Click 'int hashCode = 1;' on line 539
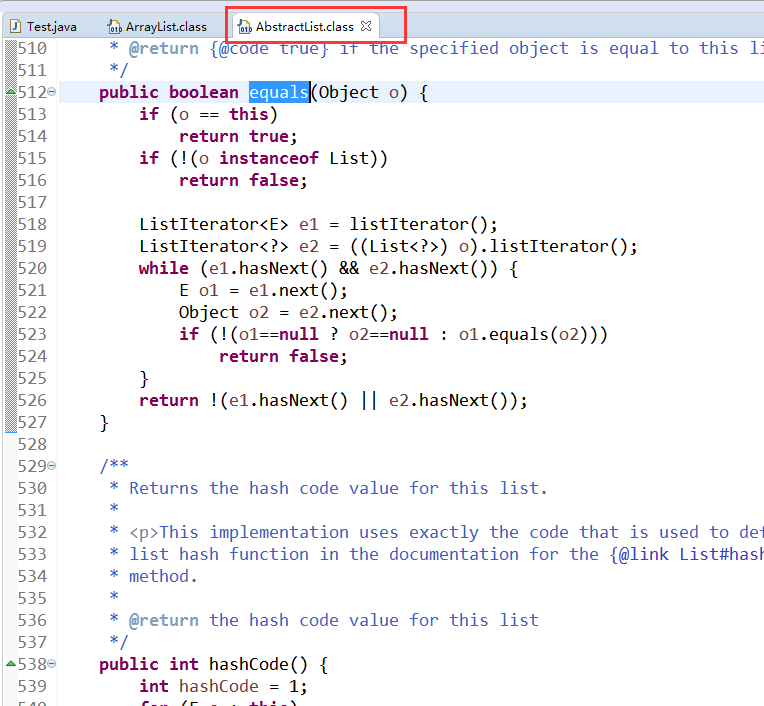This screenshot has width=764, height=706. 223,686
